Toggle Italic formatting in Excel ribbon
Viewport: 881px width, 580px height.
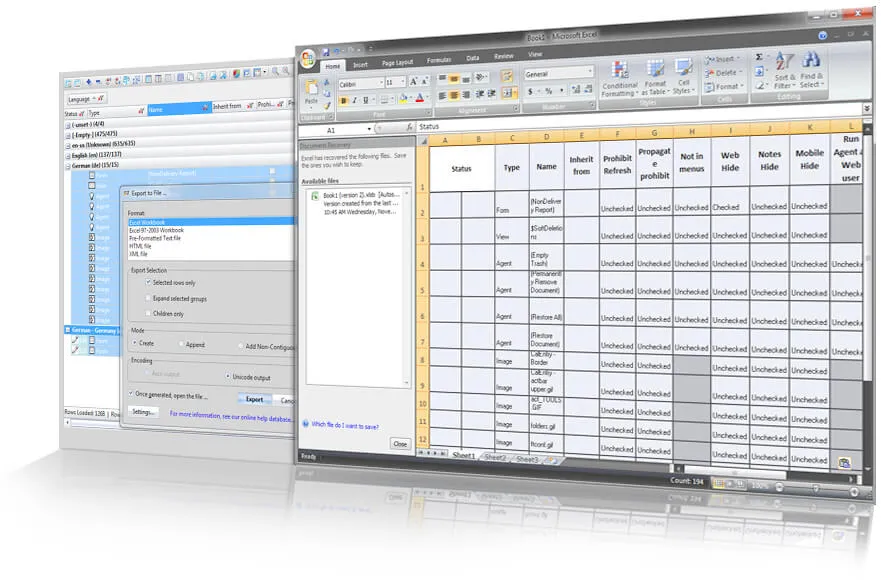tap(355, 100)
